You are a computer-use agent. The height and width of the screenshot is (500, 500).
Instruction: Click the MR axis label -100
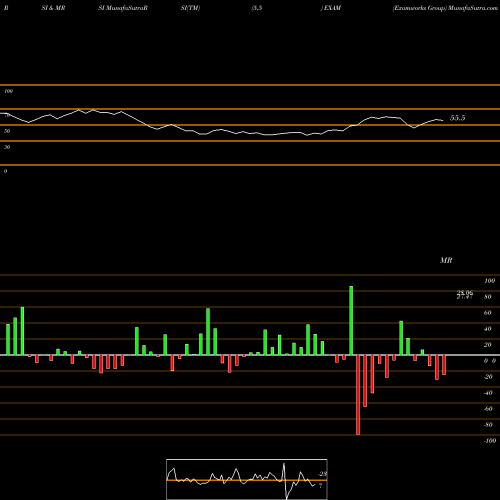tap(490, 441)
